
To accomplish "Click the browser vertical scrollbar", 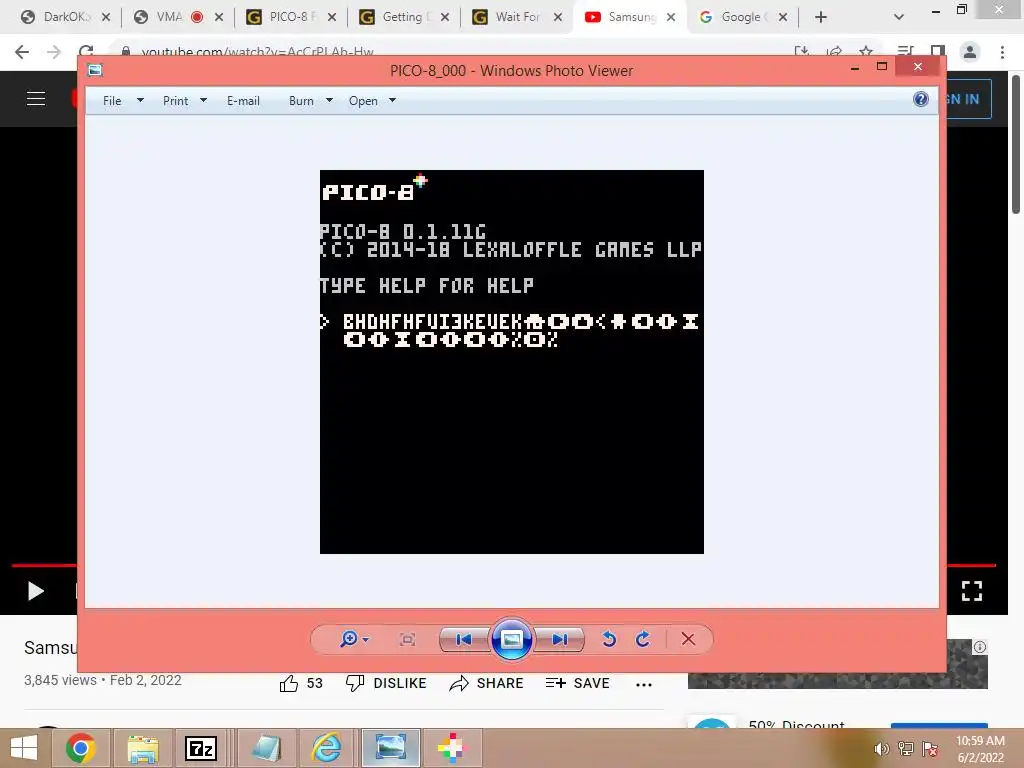I will pyautogui.click(x=1016, y=144).
